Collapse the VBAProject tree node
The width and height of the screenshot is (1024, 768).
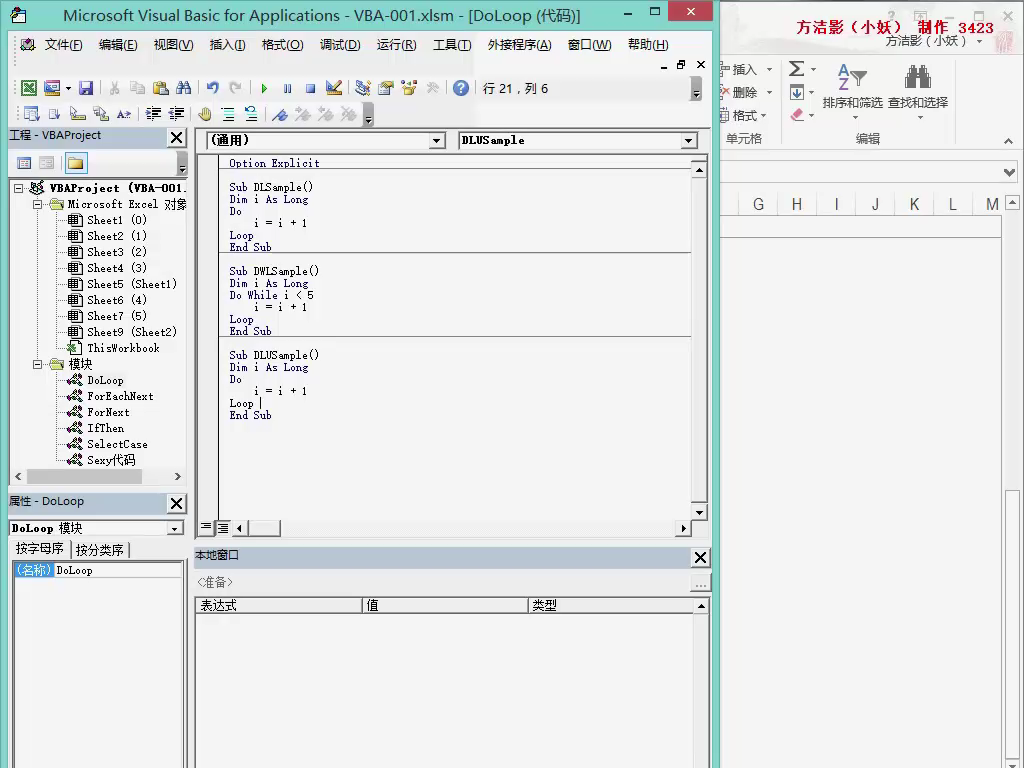pyautogui.click(x=19, y=188)
